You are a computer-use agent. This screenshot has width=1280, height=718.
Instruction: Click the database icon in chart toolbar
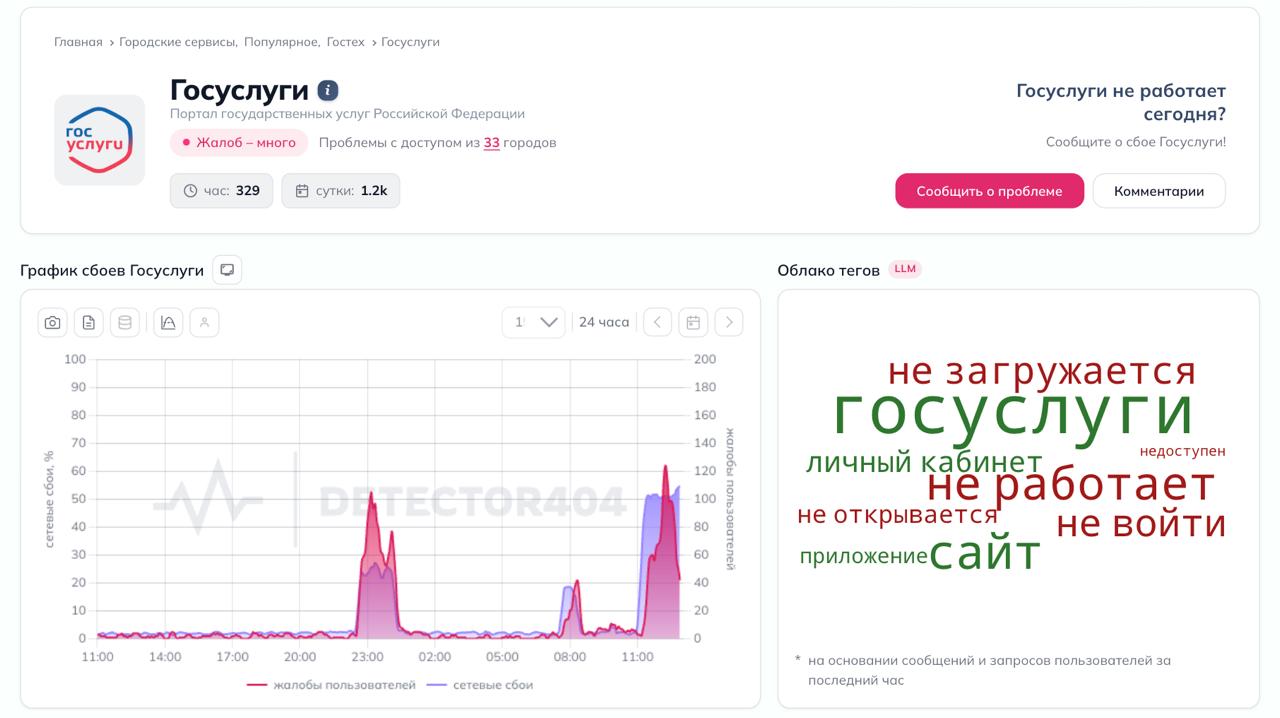point(125,322)
